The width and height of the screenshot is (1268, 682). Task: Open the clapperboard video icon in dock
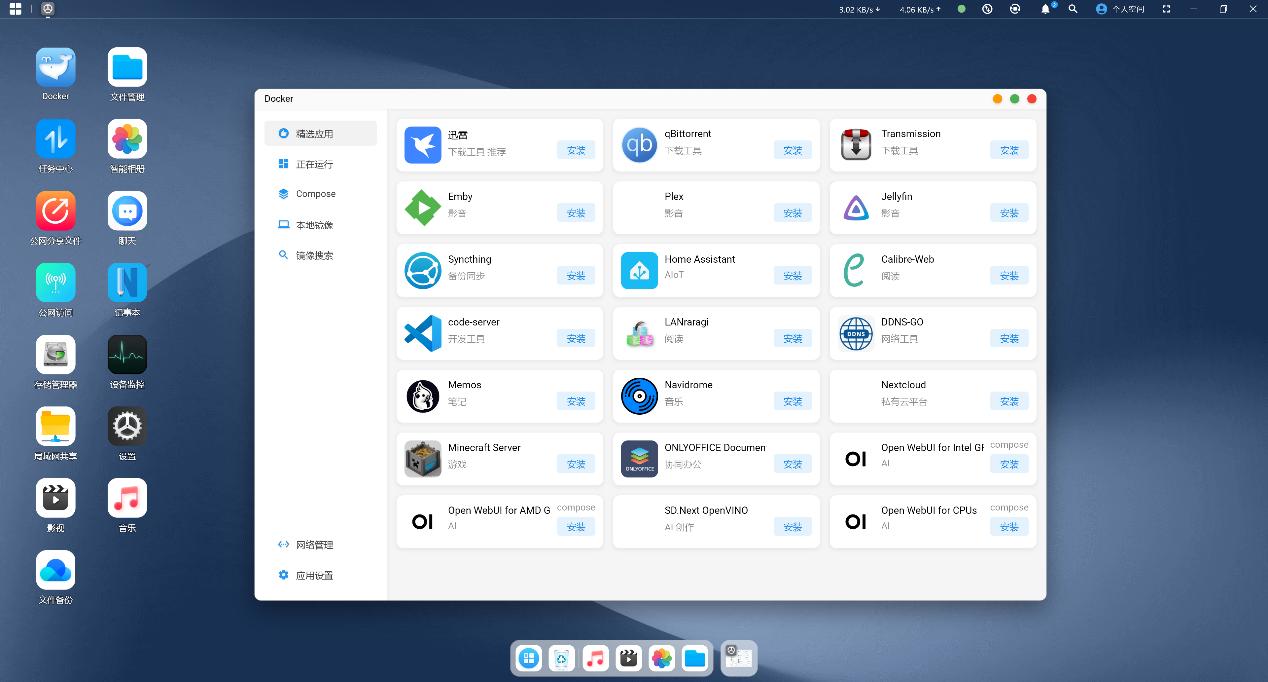coord(628,658)
